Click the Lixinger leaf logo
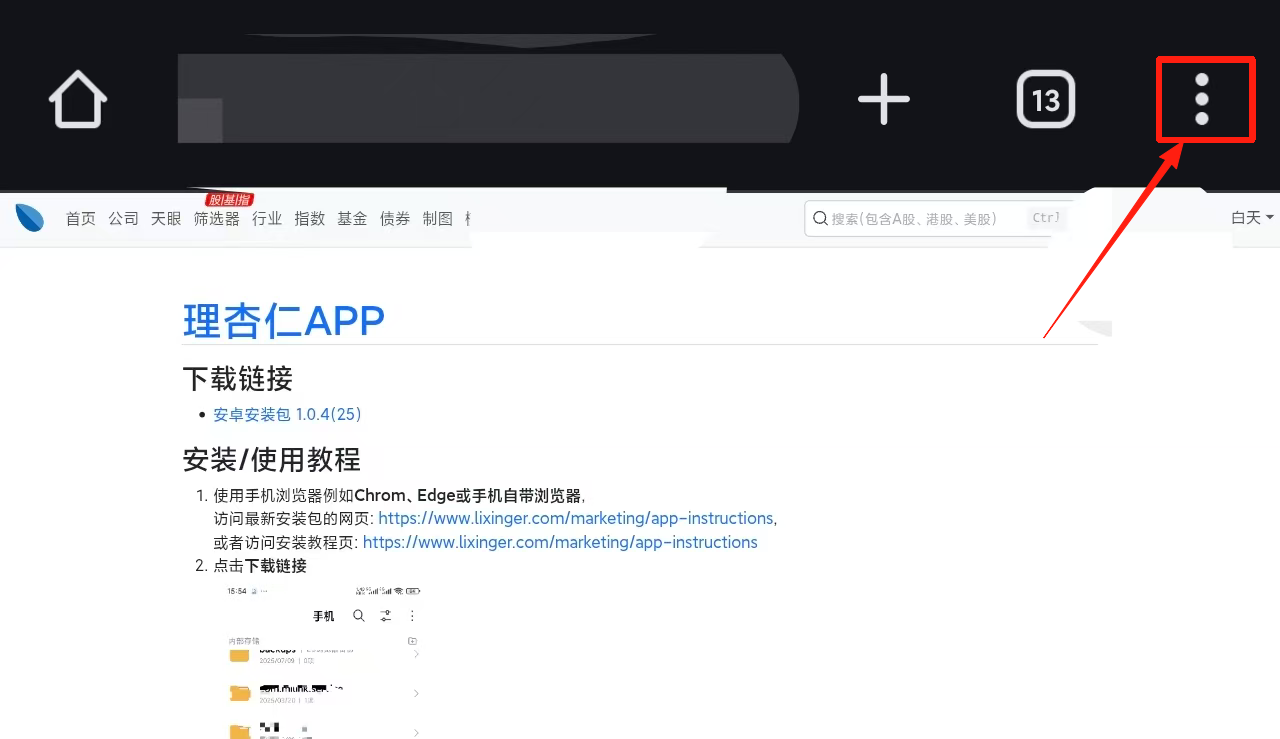Screen dimensions: 1280x739 pos(29,218)
